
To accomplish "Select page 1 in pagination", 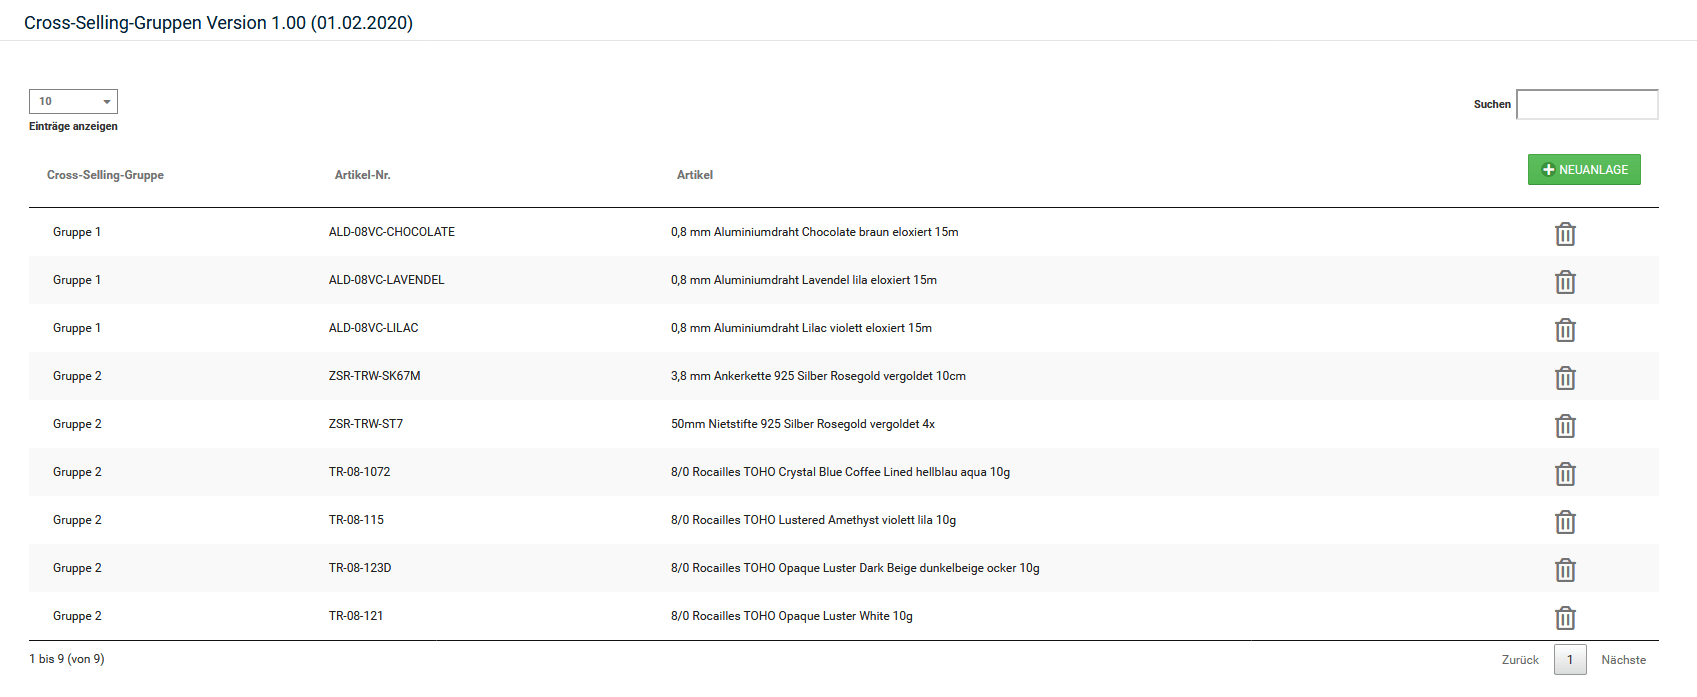I will [x=1570, y=660].
